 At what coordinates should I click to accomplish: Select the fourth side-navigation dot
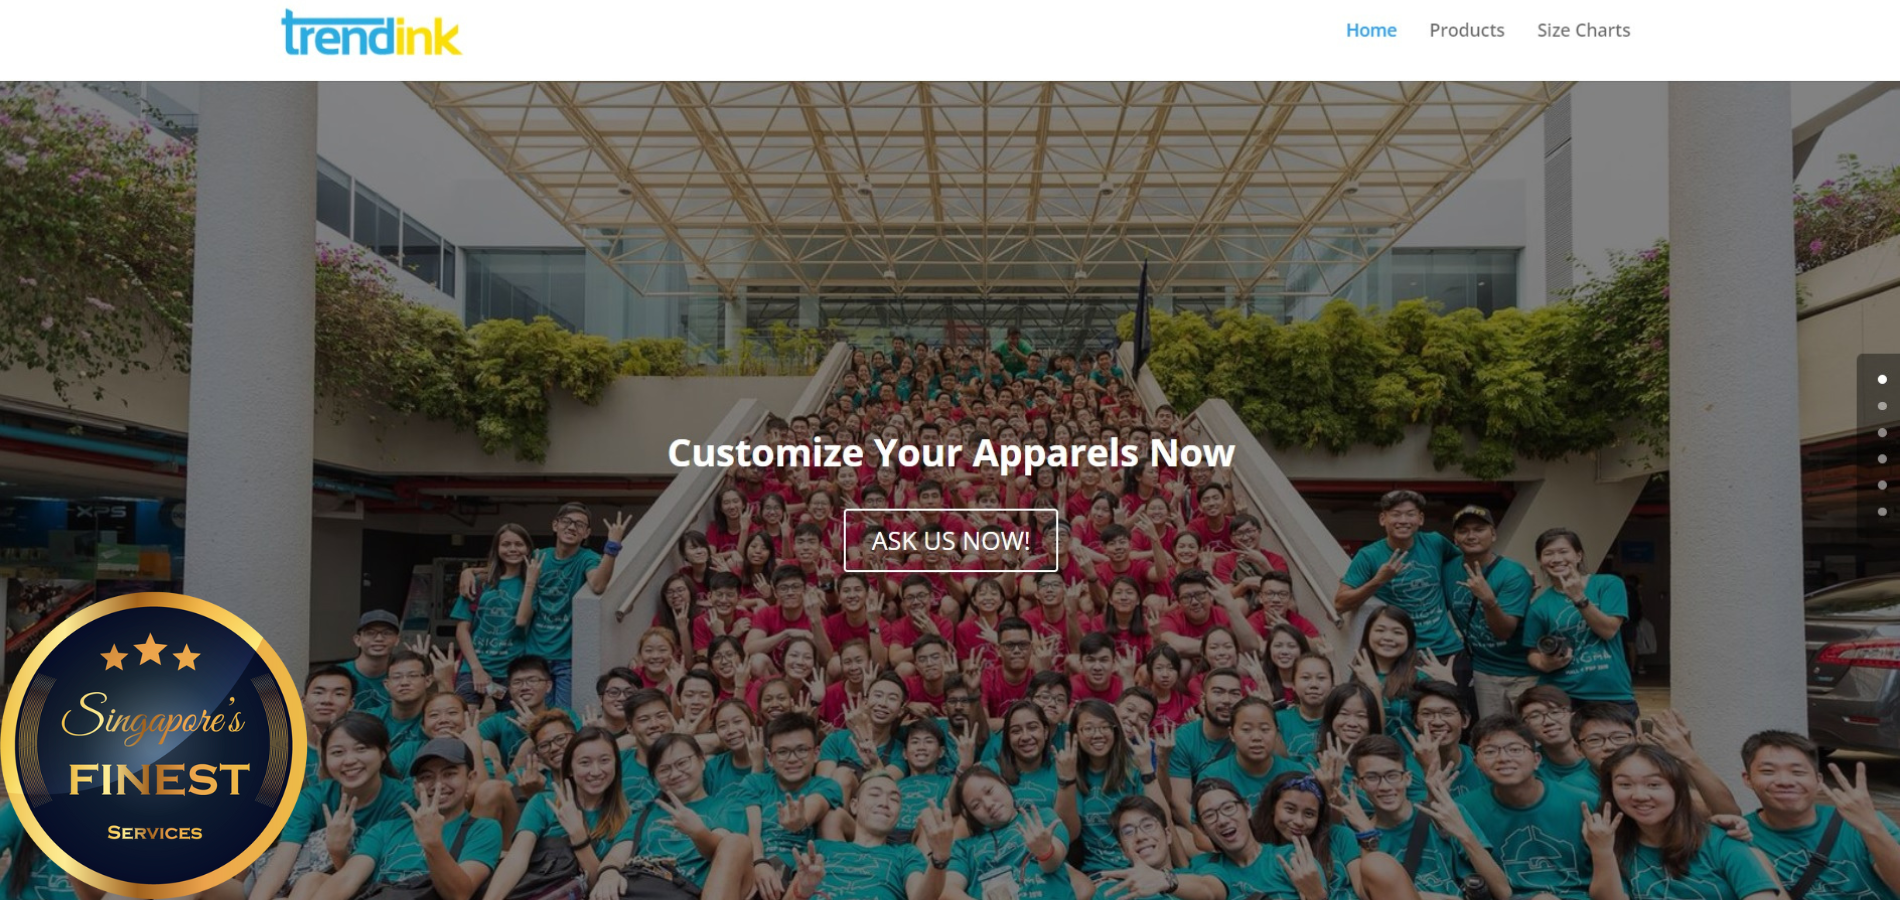pyautogui.click(x=1882, y=459)
